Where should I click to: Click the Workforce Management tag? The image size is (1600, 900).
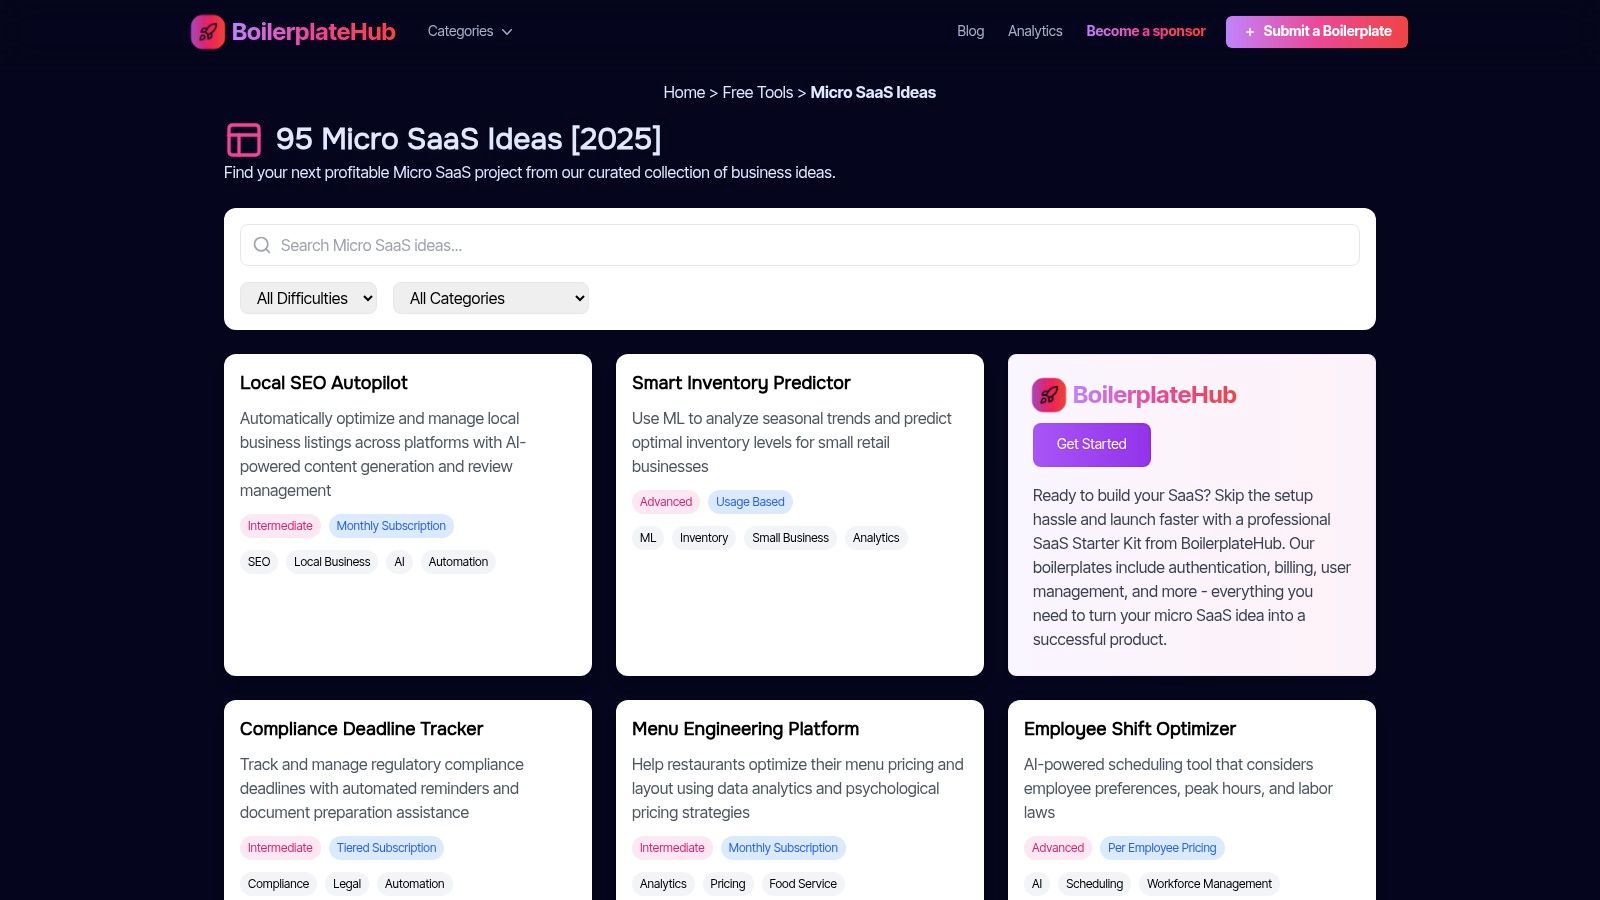point(1209,884)
